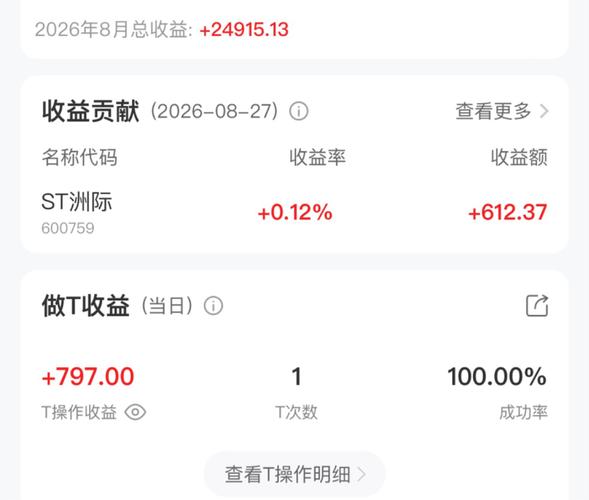Tap info icon next to 做T收益 (当日)

[213, 305]
